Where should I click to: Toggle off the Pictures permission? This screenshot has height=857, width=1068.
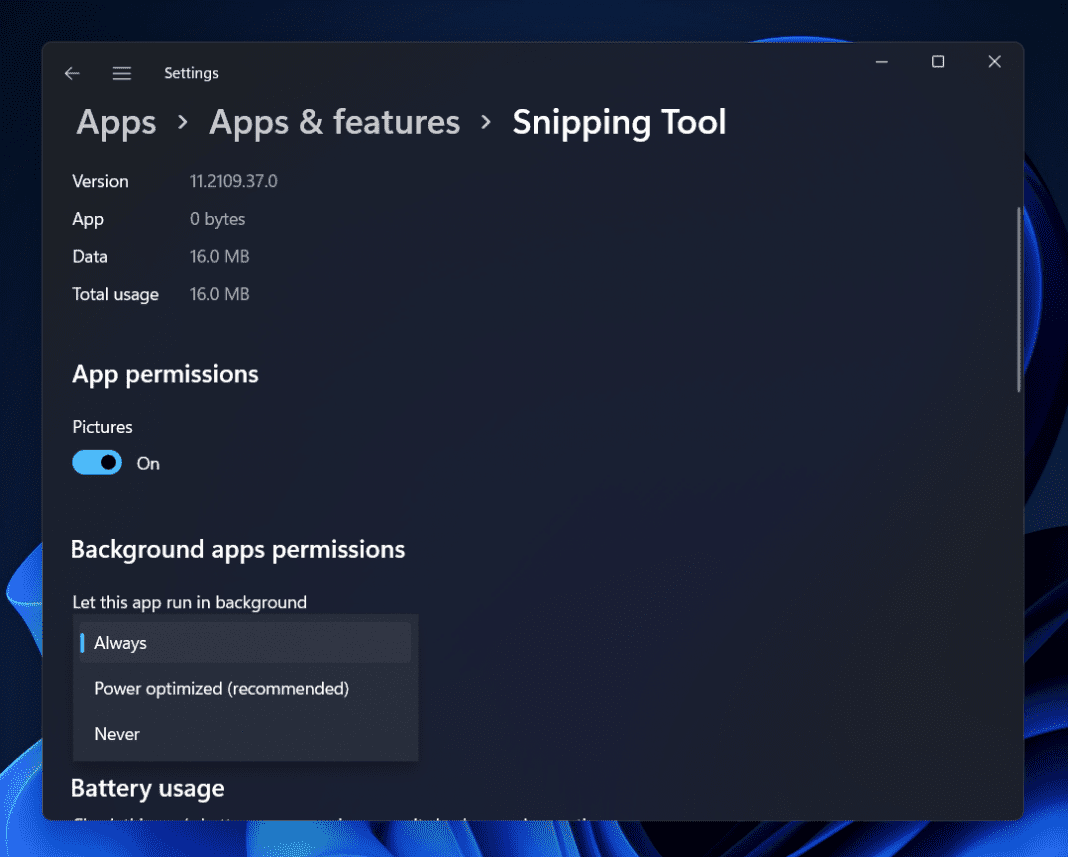point(96,462)
